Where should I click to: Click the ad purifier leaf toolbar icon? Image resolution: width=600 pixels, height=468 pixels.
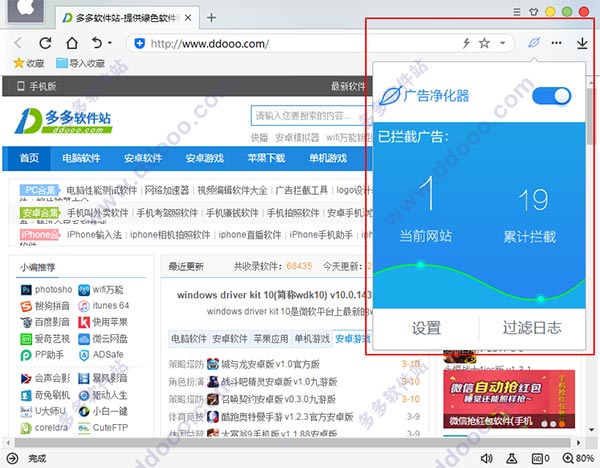(533, 42)
